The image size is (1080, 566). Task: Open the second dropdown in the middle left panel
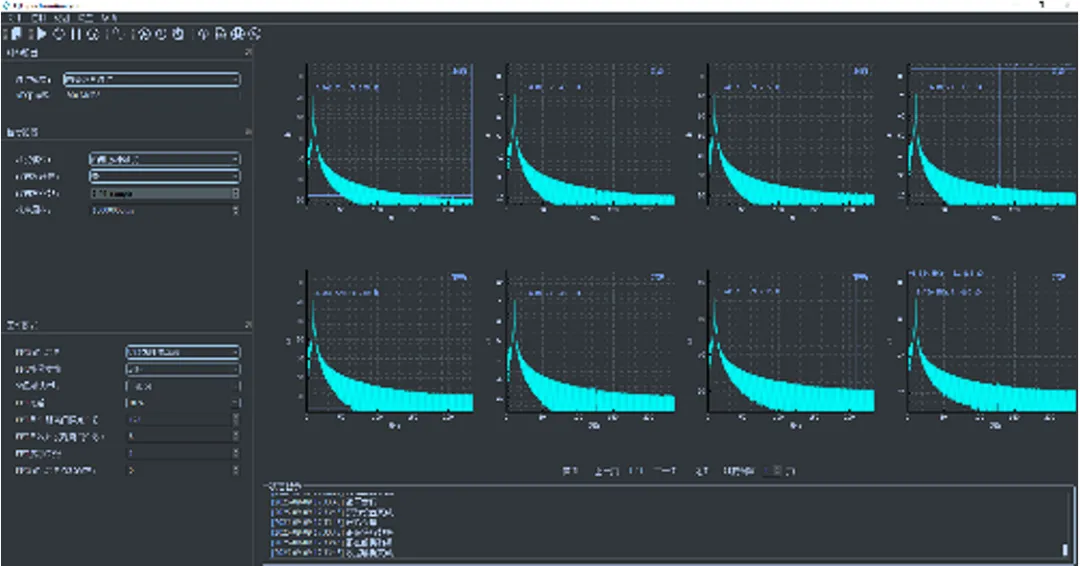pos(164,176)
